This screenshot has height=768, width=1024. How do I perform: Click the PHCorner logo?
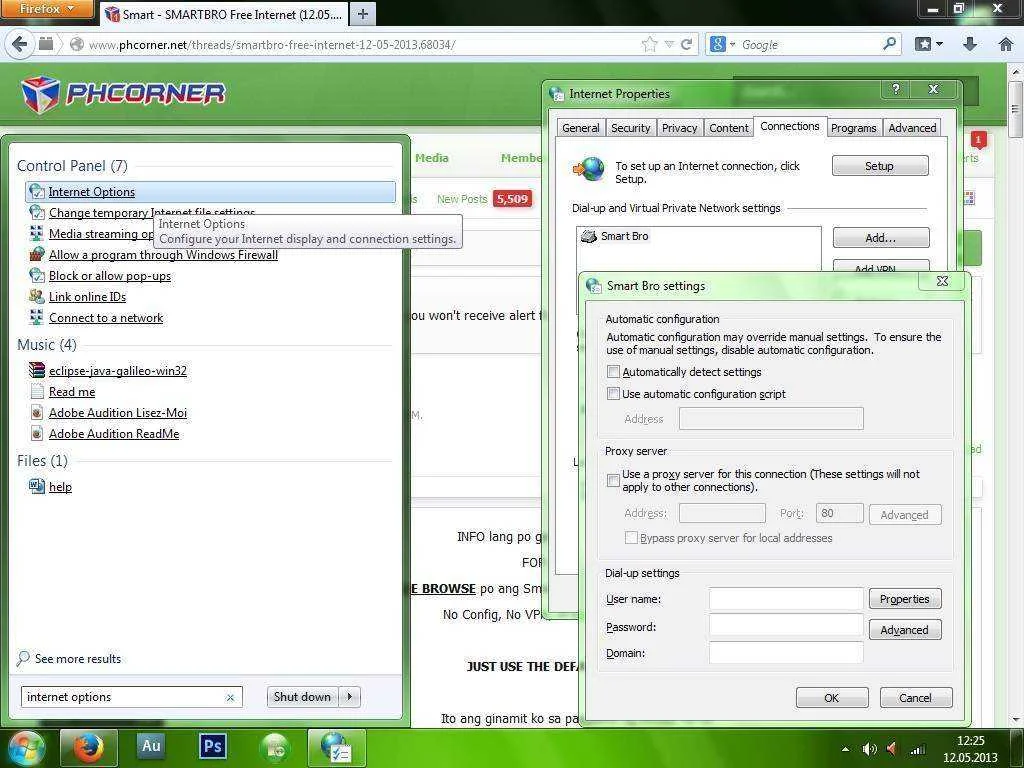click(x=122, y=94)
